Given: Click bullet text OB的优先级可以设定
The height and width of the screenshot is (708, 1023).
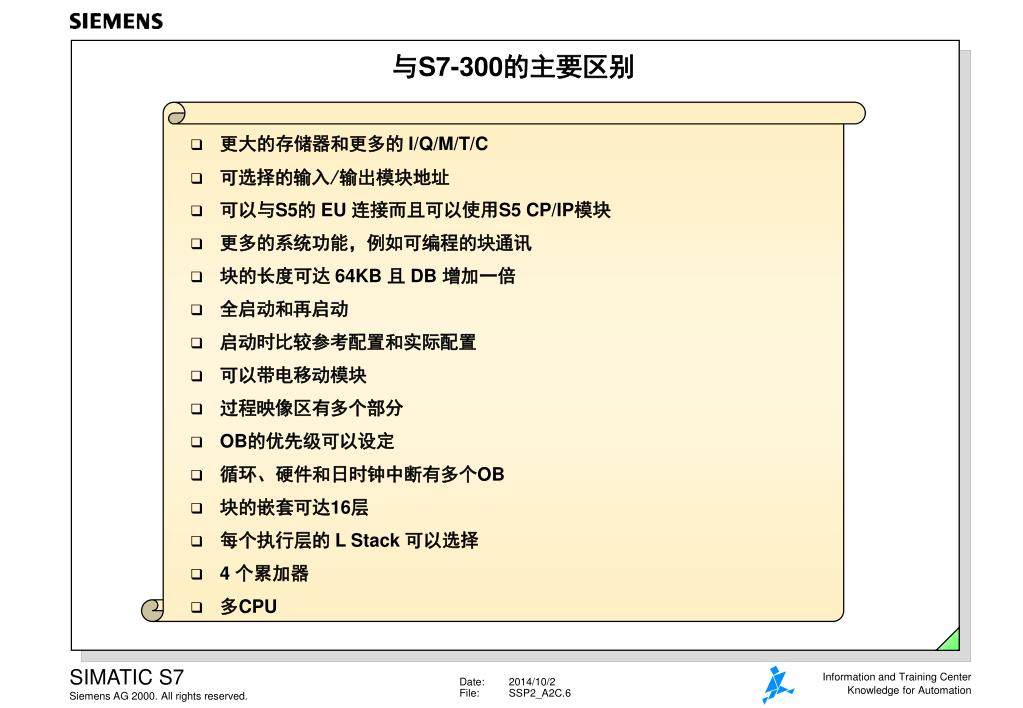Looking at the screenshot, I should click(307, 441).
